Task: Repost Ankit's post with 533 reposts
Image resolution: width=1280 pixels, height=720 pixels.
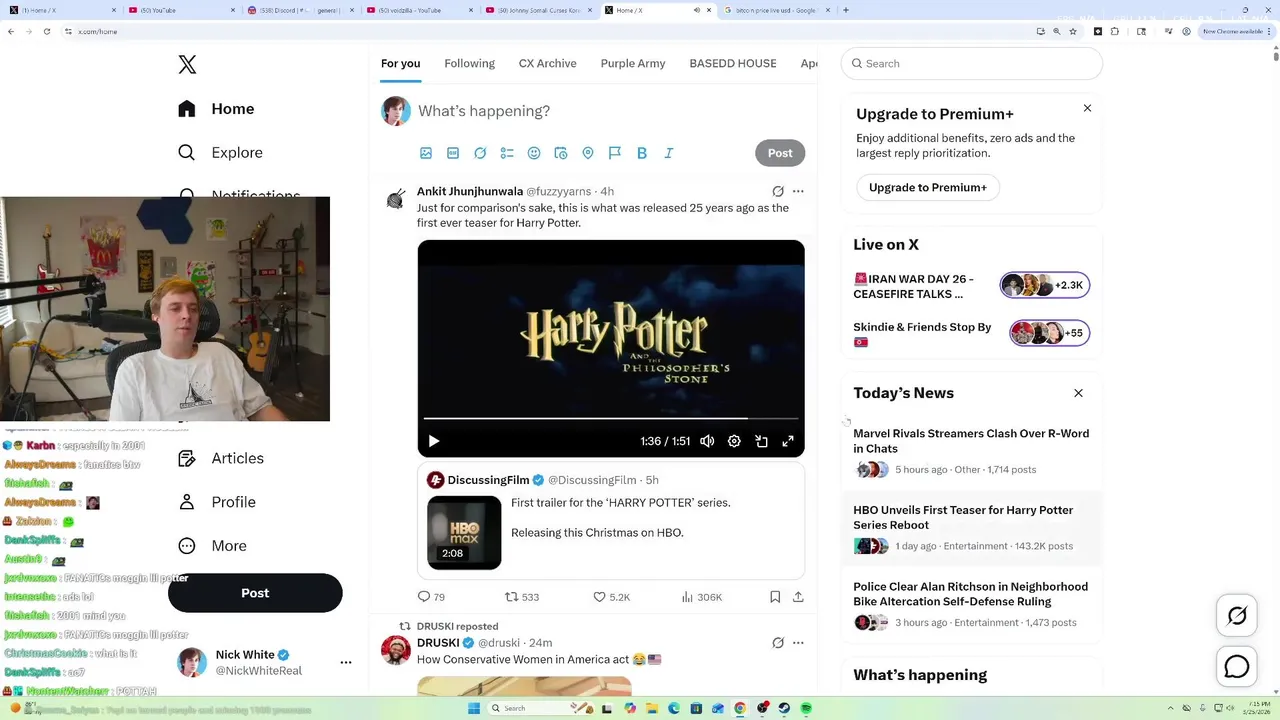Action: tap(522, 597)
